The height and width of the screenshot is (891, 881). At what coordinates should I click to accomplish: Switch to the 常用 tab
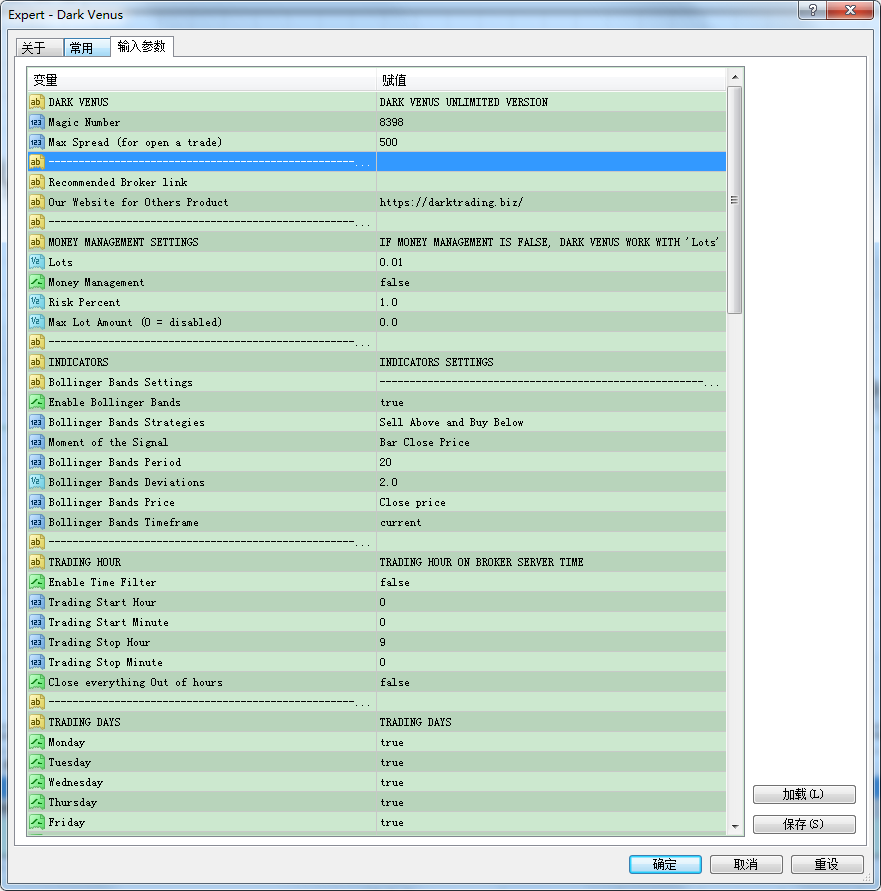point(82,48)
